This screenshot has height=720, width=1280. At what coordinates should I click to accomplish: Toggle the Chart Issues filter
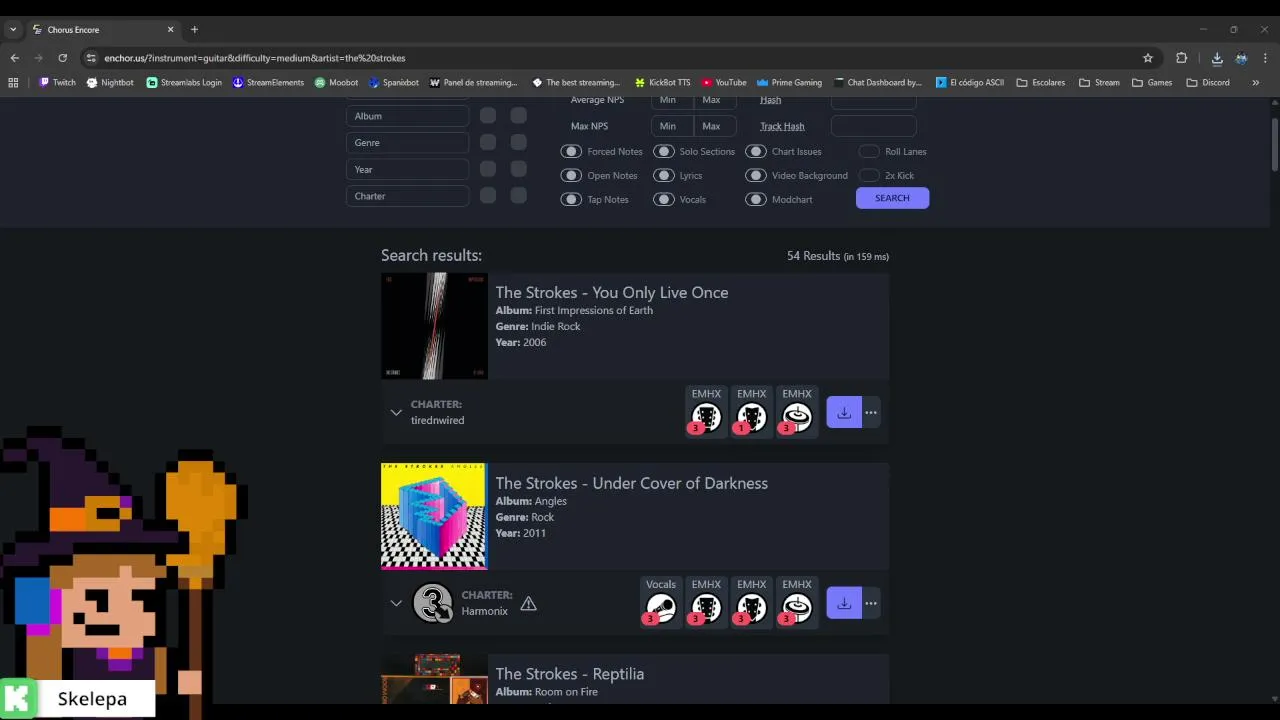756,152
